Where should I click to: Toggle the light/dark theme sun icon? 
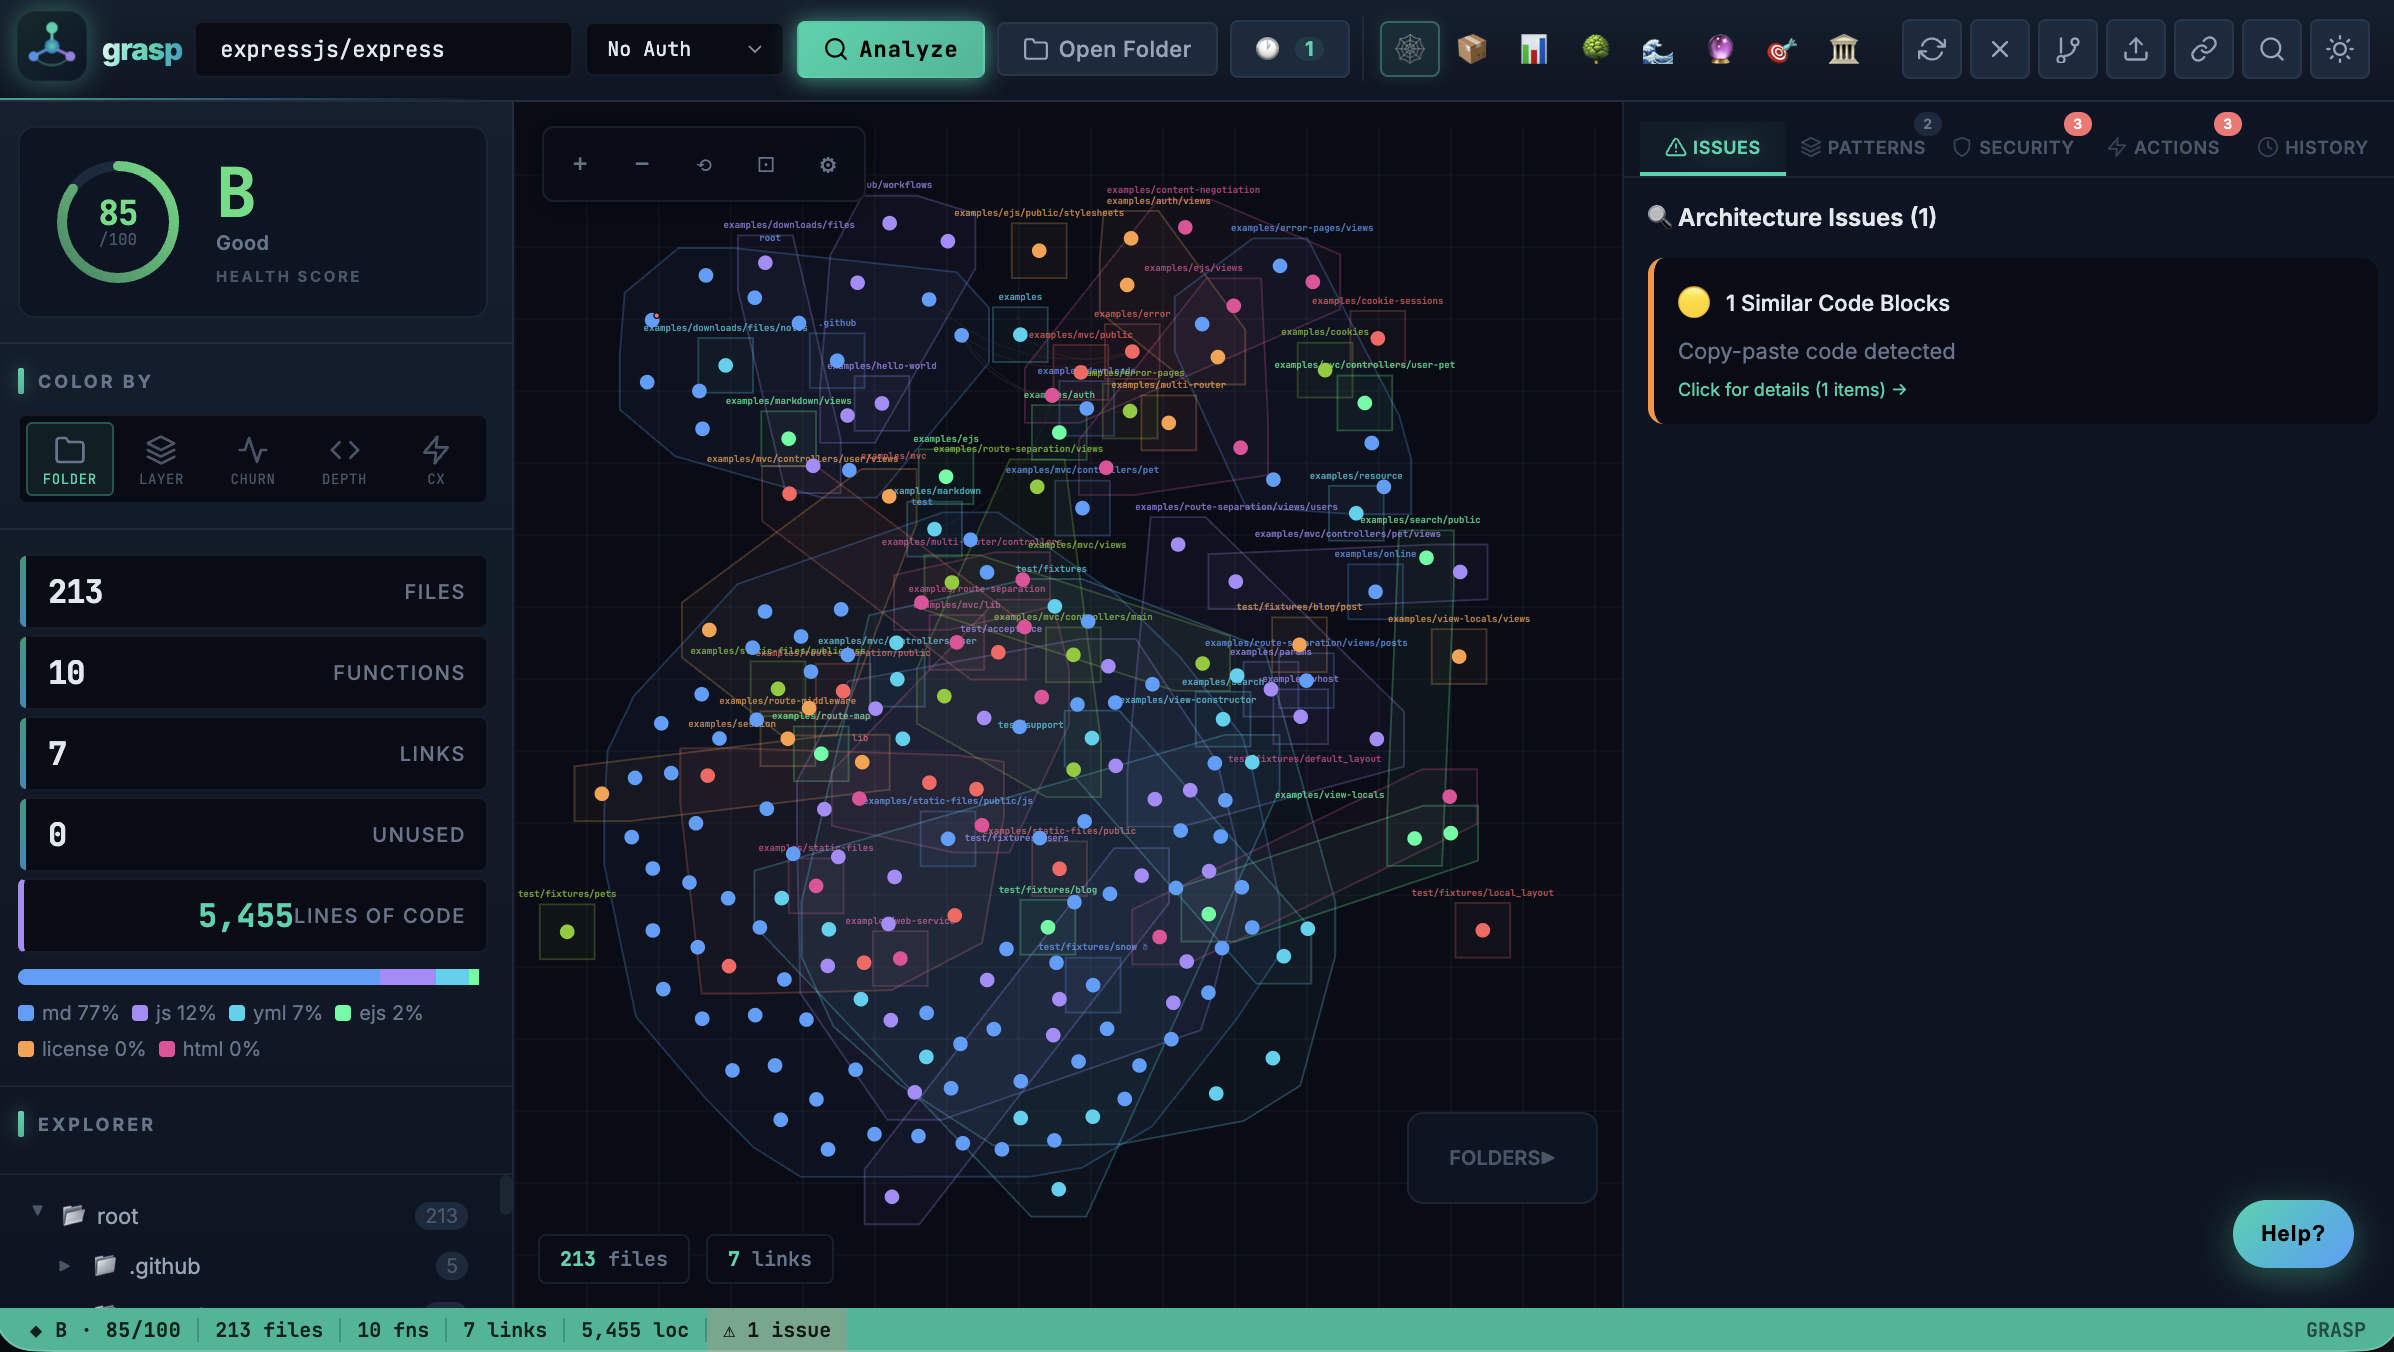click(2339, 48)
